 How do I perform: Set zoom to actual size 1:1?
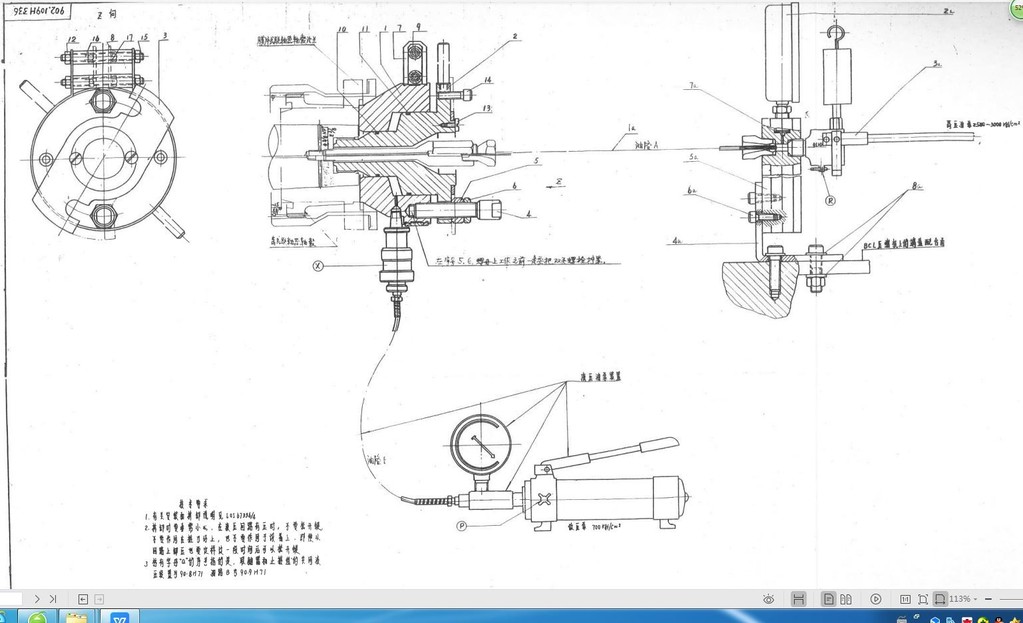905,599
